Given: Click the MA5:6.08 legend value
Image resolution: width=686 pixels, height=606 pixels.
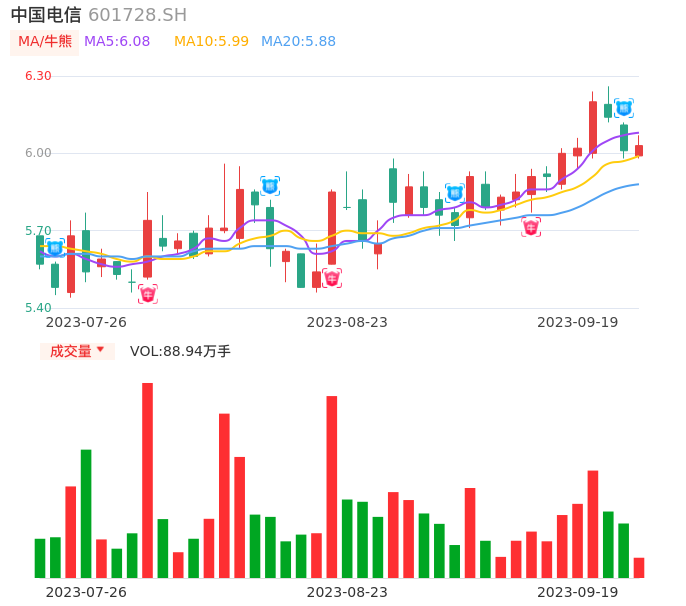Looking at the screenshot, I should 117,42.
